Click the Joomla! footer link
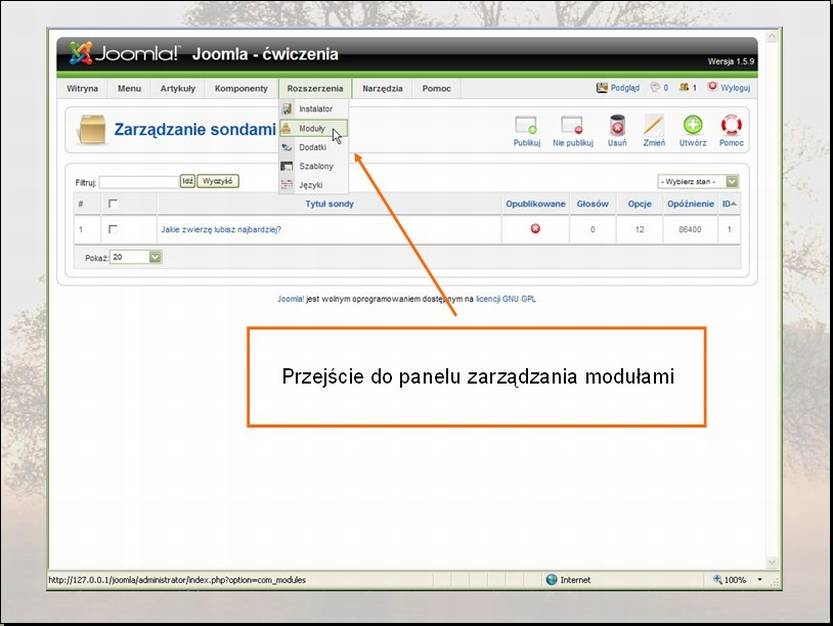Viewport: 833px width, 626px height. (291, 299)
